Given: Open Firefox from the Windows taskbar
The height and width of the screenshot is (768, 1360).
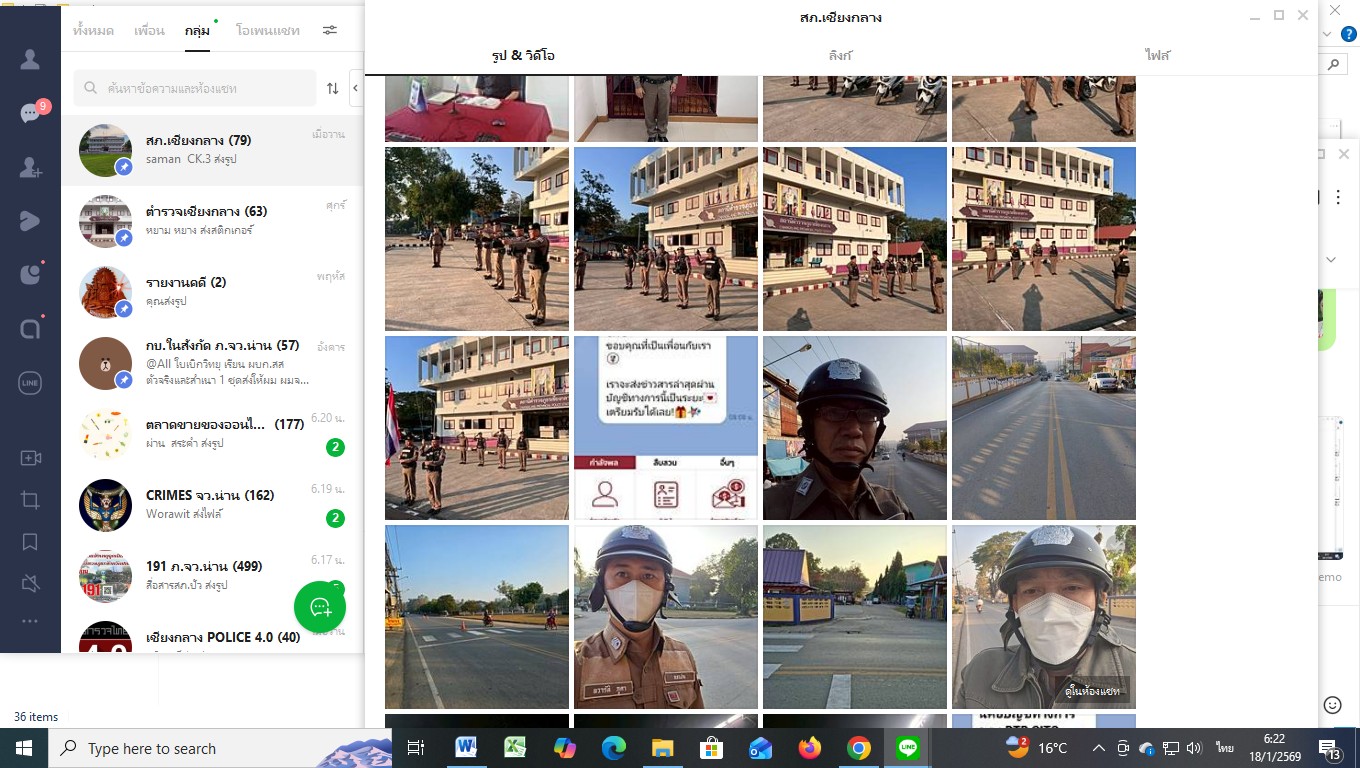Looking at the screenshot, I should coord(810,748).
